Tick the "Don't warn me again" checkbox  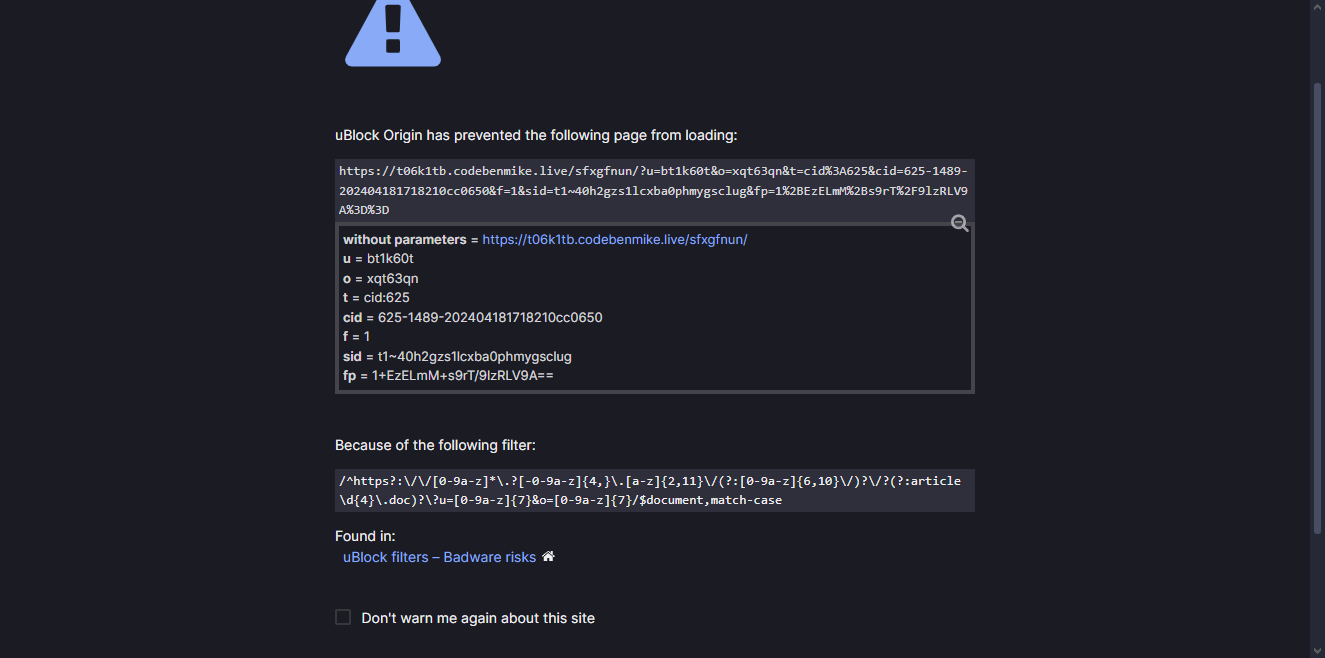(x=343, y=617)
